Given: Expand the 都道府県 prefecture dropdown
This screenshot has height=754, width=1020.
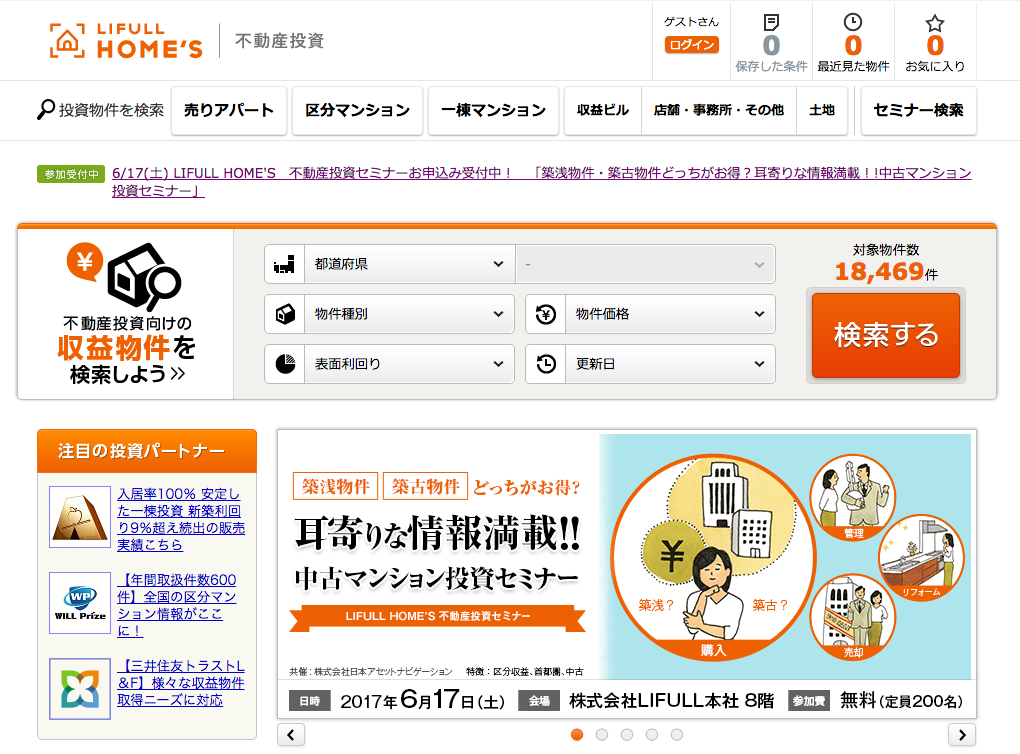Looking at the screenshot, I should coord(390,264).
